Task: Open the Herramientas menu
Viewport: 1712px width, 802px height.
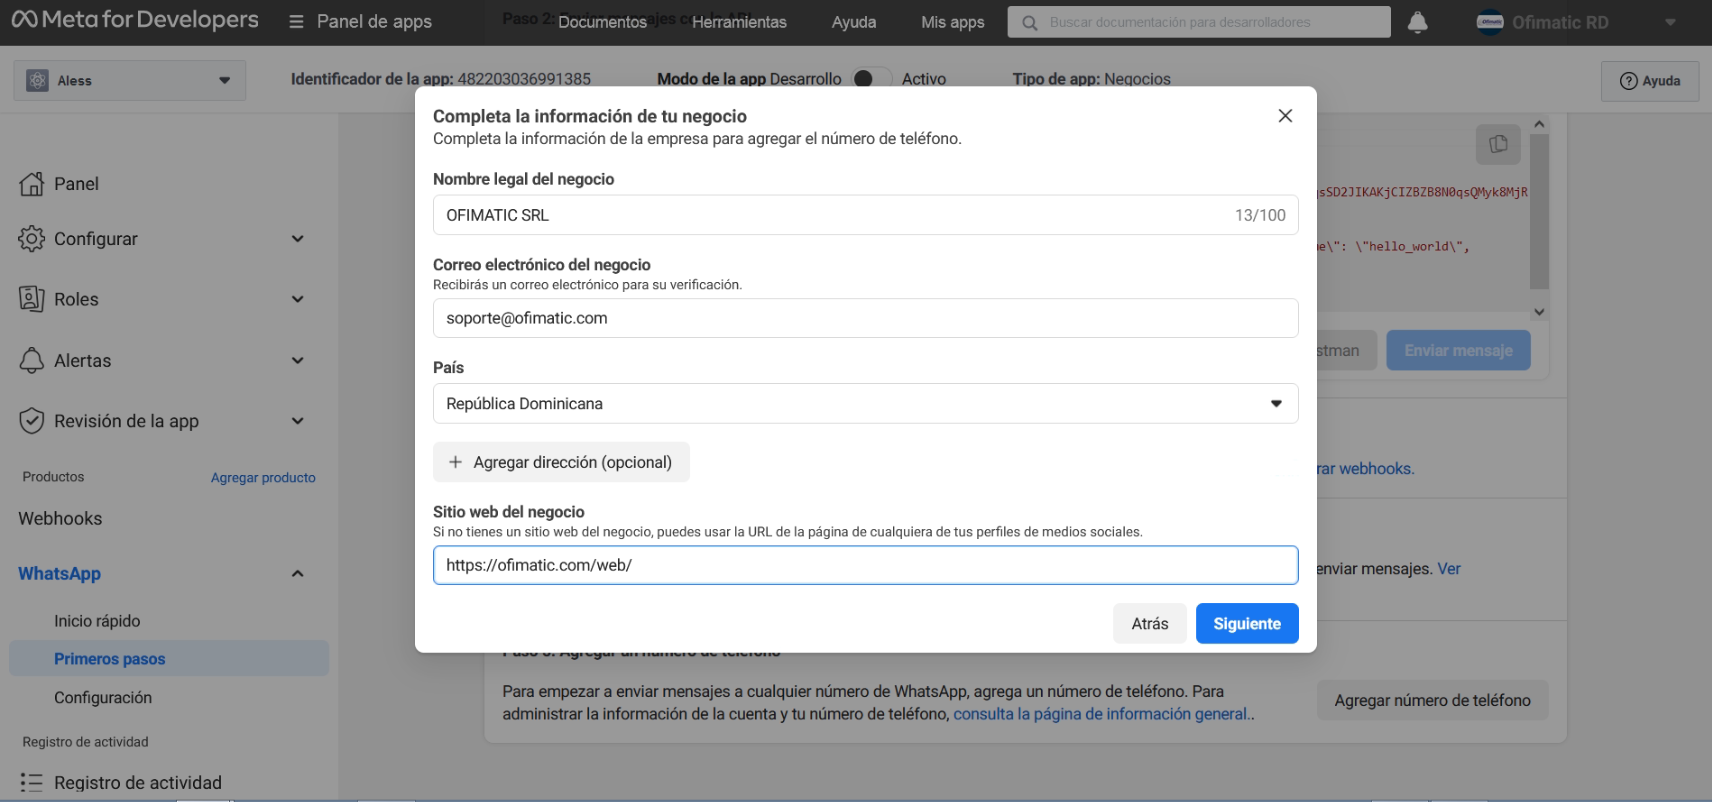Action: (739, 22)
